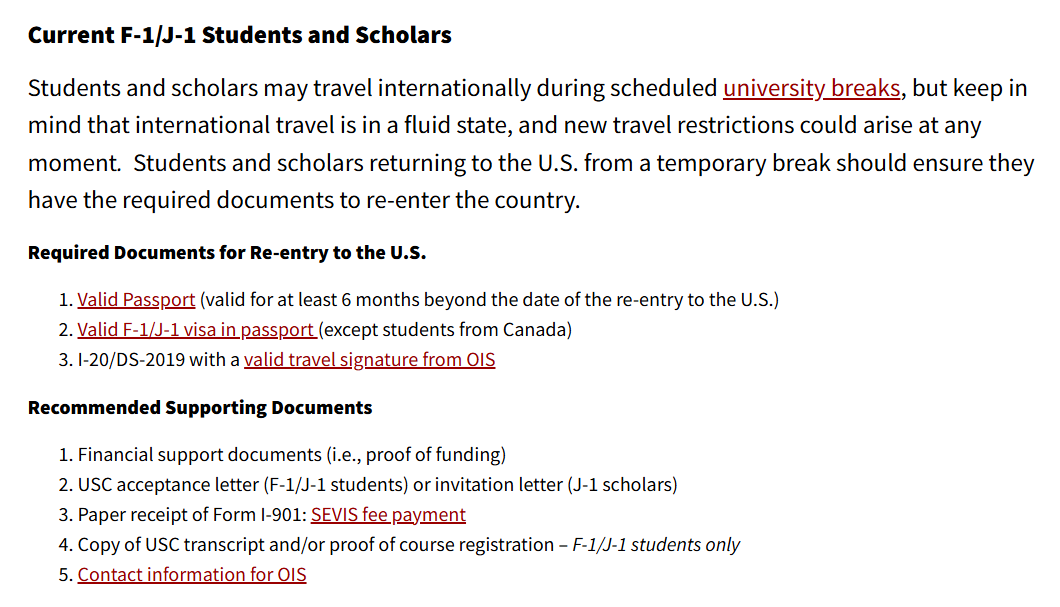Click the intro paragraph's first line about traveling internationally

[372, 88]
